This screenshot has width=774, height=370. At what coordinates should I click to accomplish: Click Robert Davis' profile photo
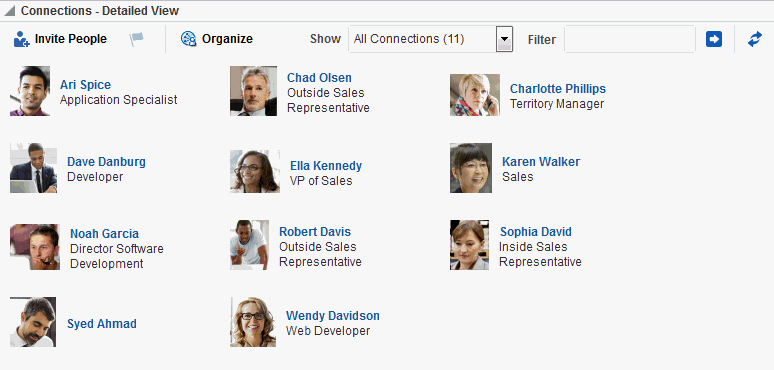point(250,245)
